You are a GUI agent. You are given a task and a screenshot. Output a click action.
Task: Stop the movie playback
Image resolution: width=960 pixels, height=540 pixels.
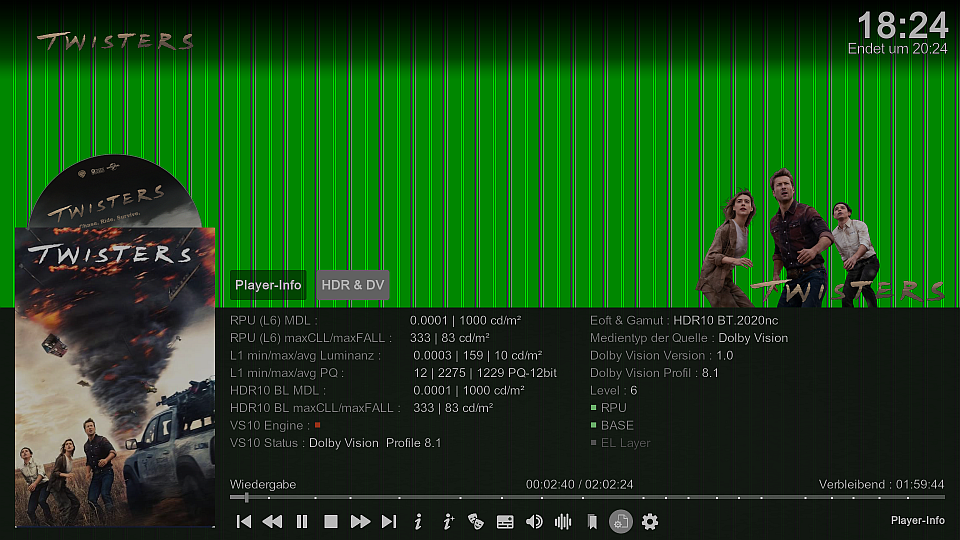coord(331,522)
